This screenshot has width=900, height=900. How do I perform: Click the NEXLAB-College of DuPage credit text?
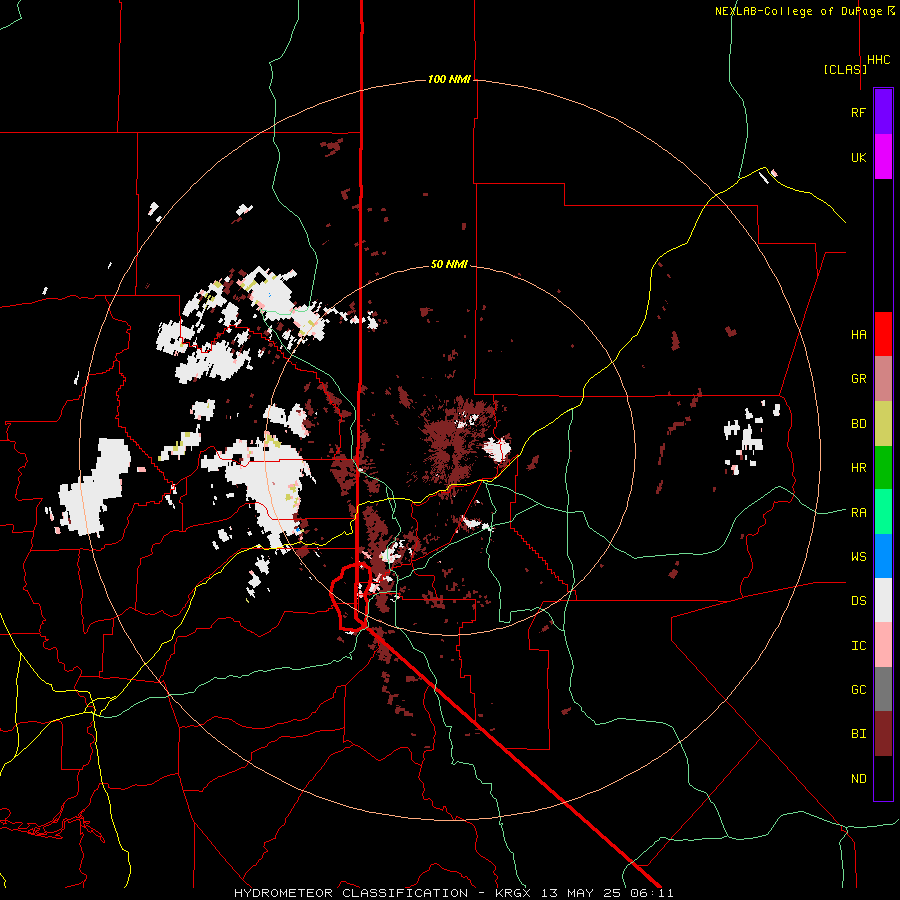(804, 11)
